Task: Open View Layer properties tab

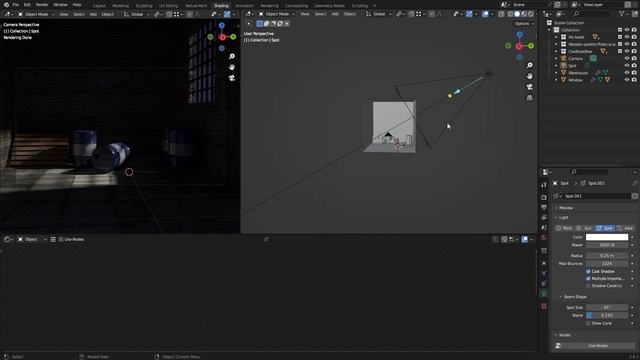Action: point(544,218)
